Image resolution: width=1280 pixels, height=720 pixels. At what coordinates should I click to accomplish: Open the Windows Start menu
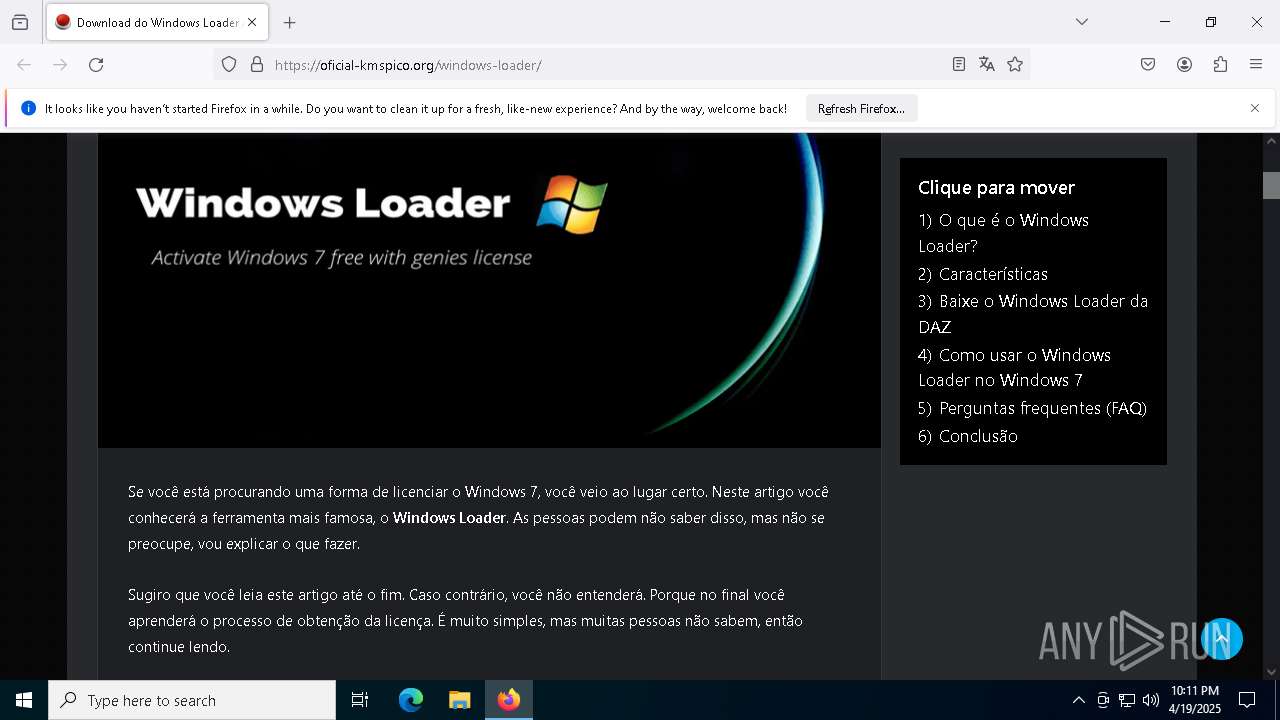tap(24, 700)
